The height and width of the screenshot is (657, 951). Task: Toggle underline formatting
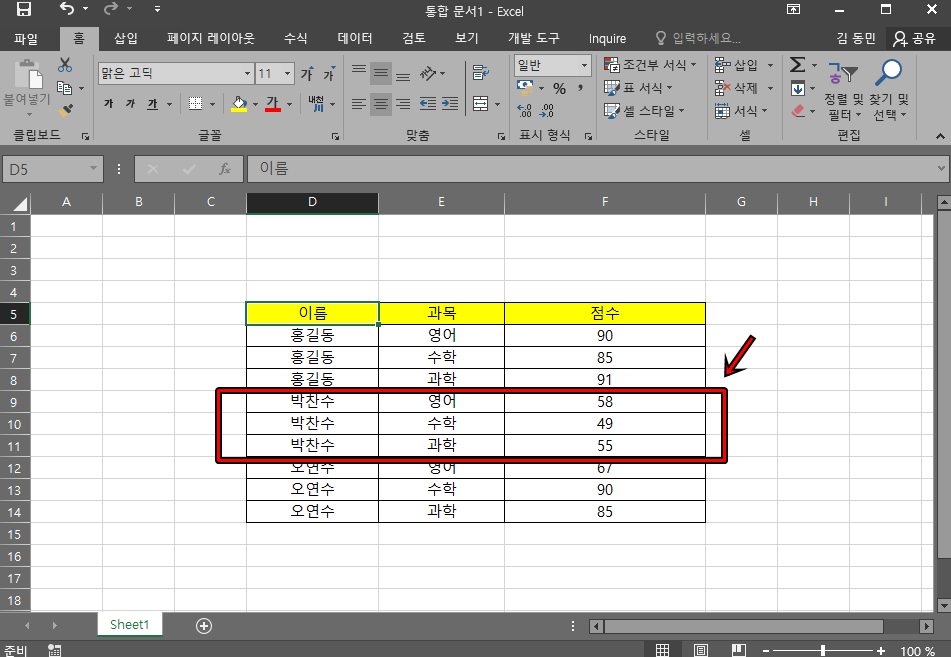pyautogui.click(x=153, y=104)
